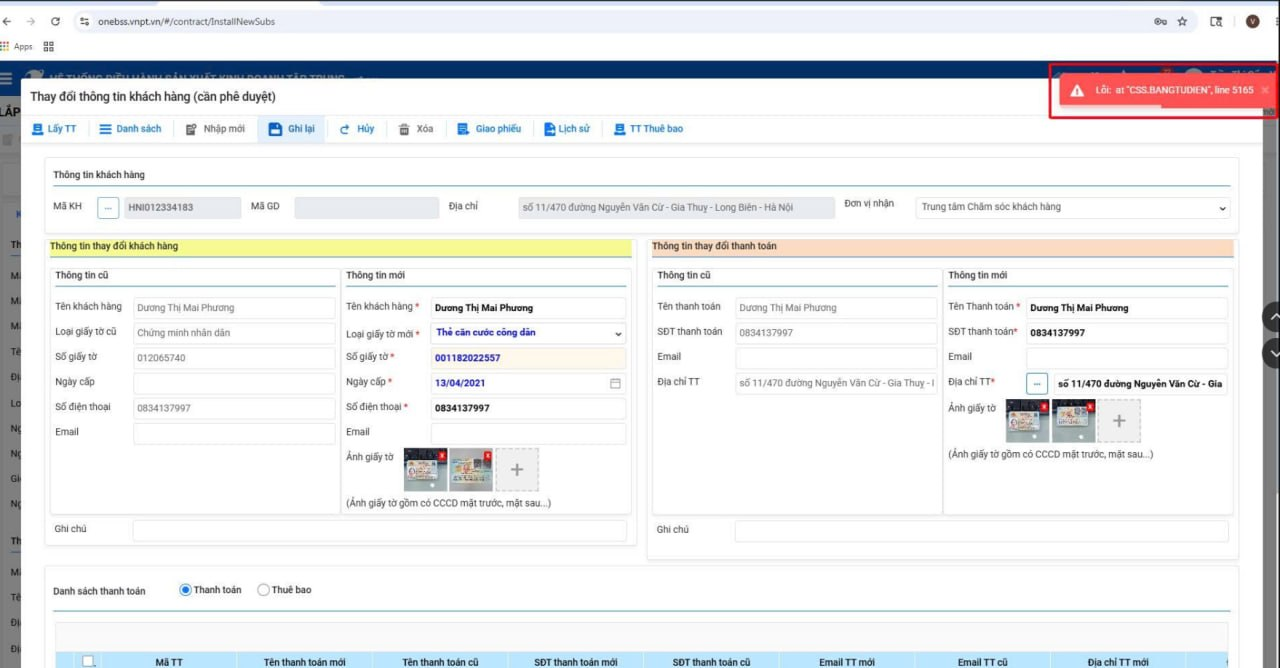Screen dimensions: 1280x668
Task: Open the Ngày cấp calendar picker
Action: 615,383
